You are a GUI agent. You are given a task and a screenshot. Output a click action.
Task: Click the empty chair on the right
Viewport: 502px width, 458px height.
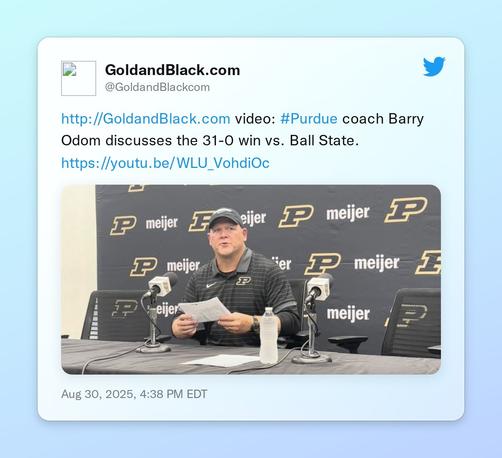click(412, 322)
